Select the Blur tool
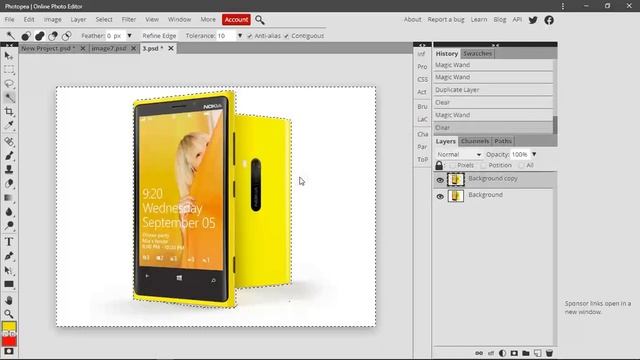Image resolution: width=640 pixels, height=360 pixels. (9, 212)
